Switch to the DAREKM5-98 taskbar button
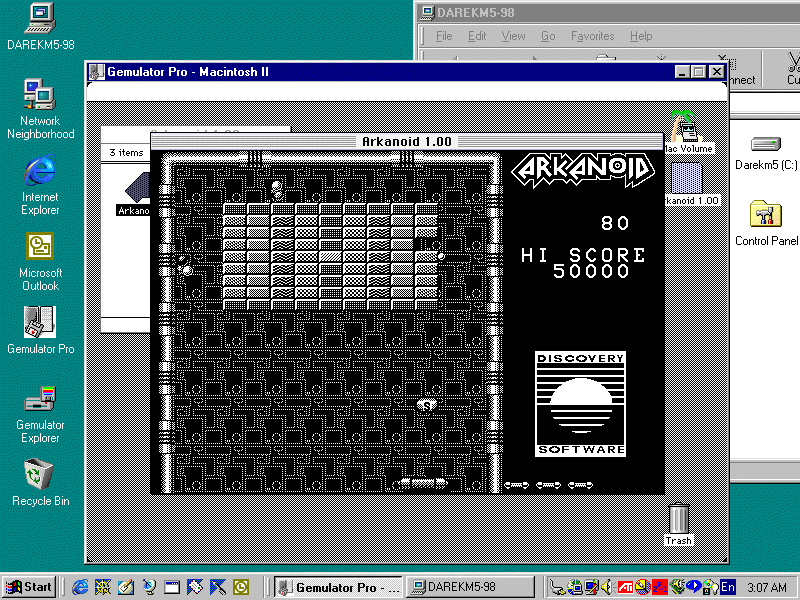This screenshot has height=600, width=800. [x=470, y=587]
